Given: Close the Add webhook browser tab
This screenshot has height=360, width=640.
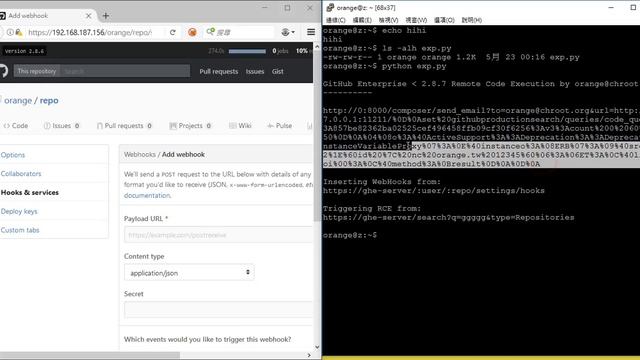Looking at the screenshot, I should (x=89, y=16).
